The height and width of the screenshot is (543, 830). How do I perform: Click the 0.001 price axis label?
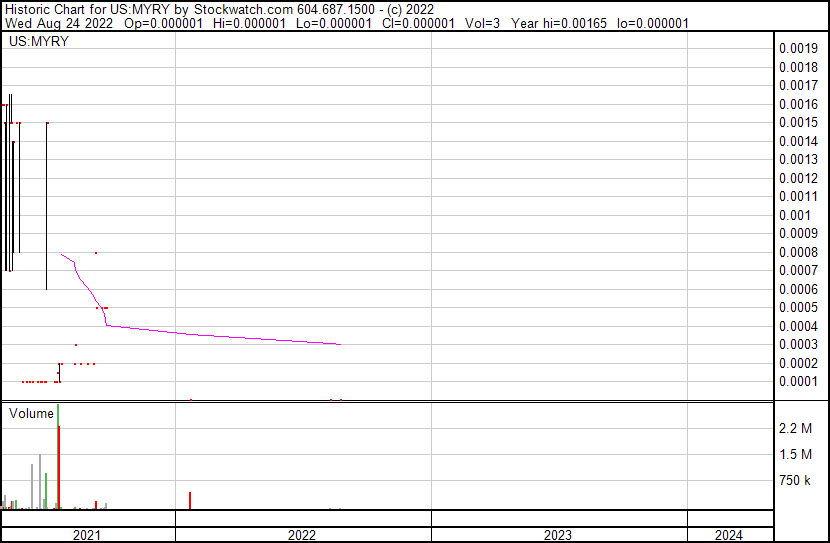point(794,215)
